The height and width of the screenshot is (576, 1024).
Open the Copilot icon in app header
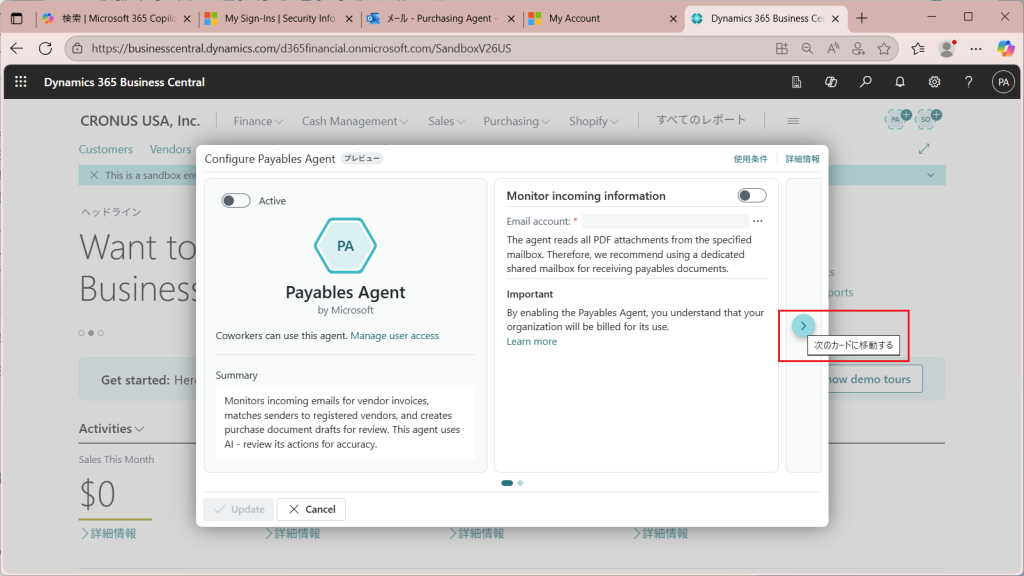point(831,82)
